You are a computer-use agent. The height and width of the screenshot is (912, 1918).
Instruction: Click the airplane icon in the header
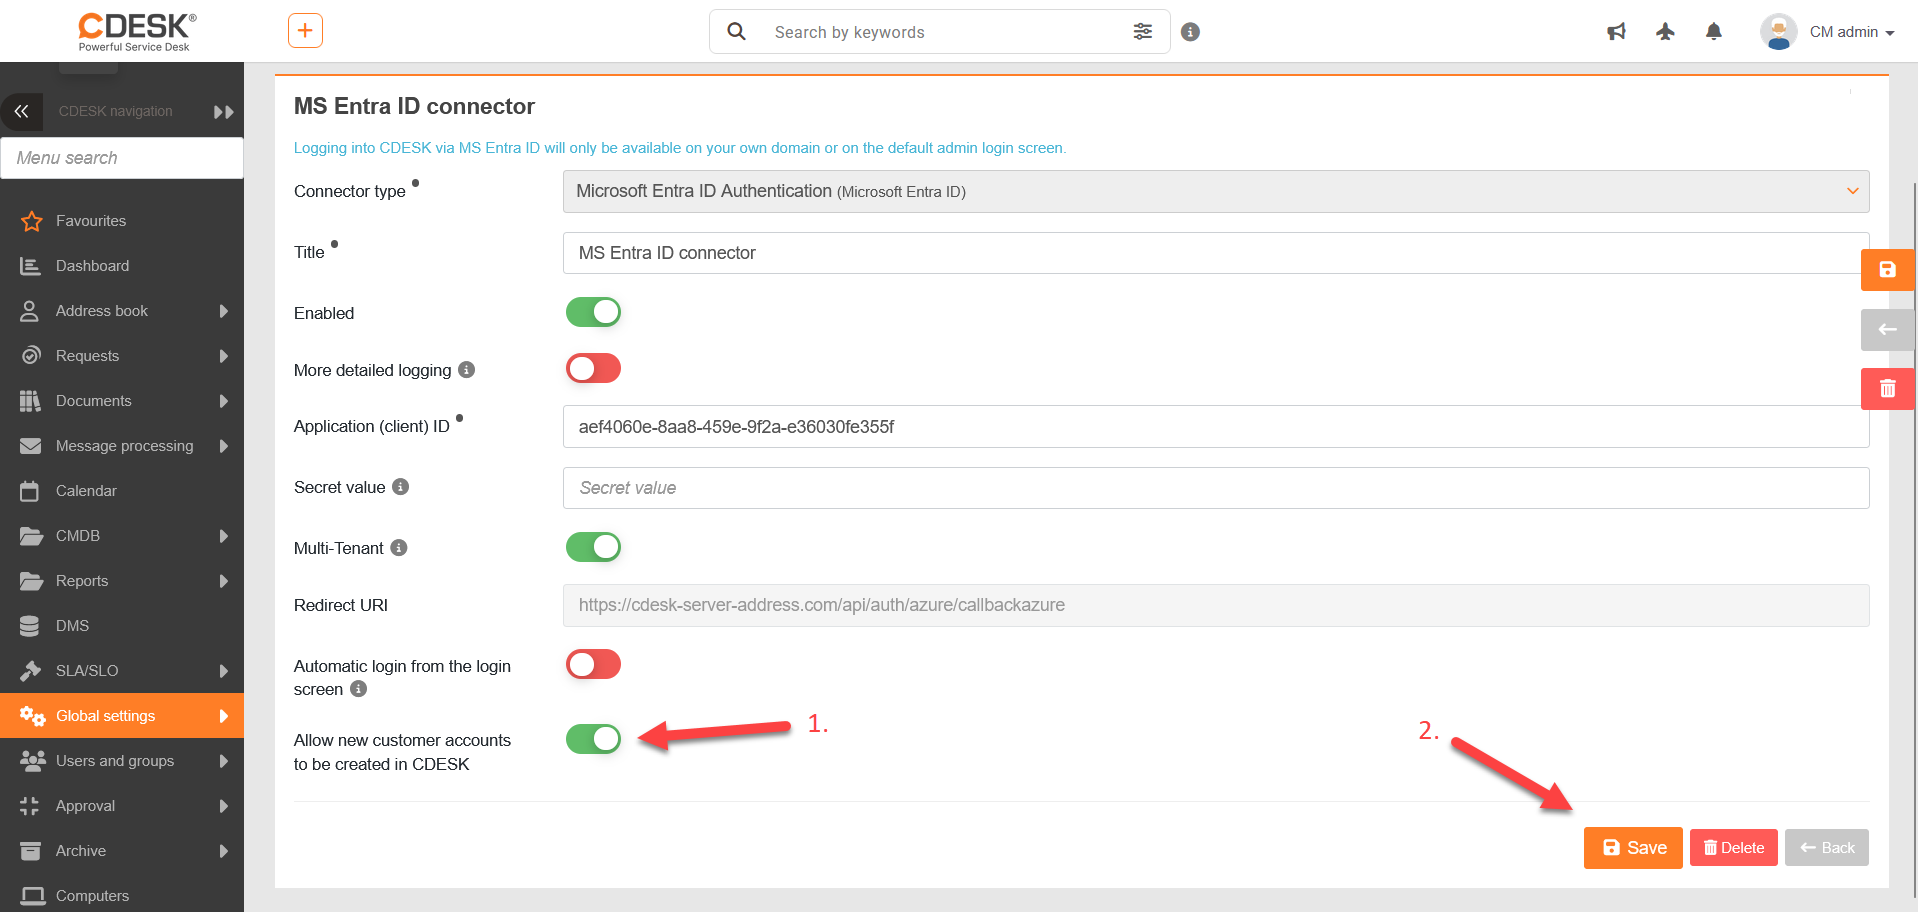click(1665, 32)
